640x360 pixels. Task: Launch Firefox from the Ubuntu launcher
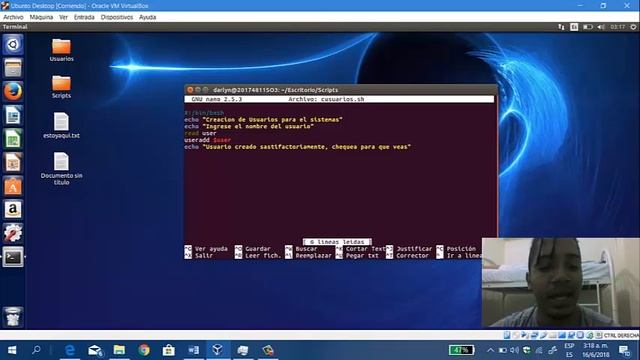[x=13, y=91]
